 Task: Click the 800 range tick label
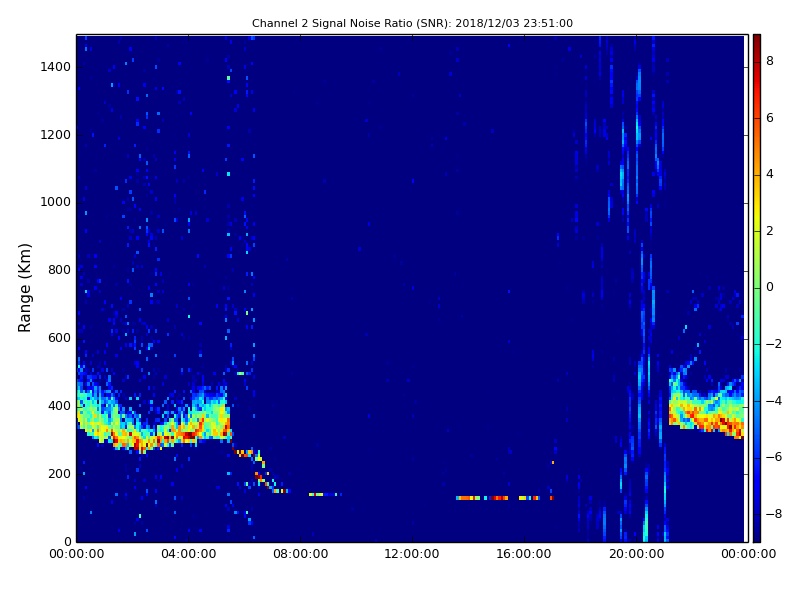tap(59, 270)
